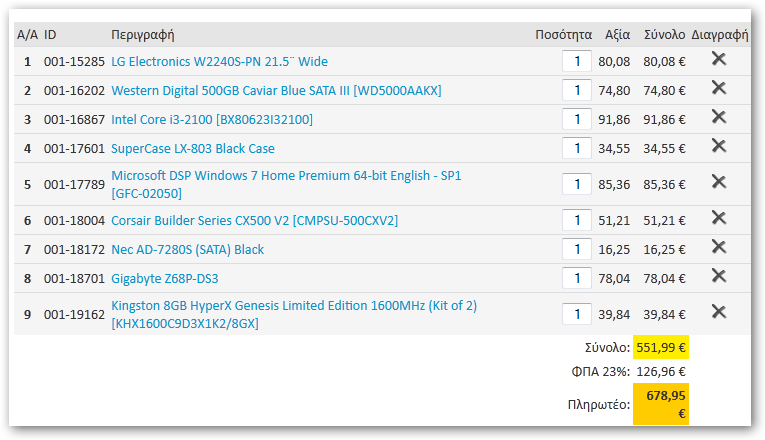765x440 pixels.
Task: Edit quantity field for Corsair CX500 V2
Action: pyautogui.click(x=577, y=220)
